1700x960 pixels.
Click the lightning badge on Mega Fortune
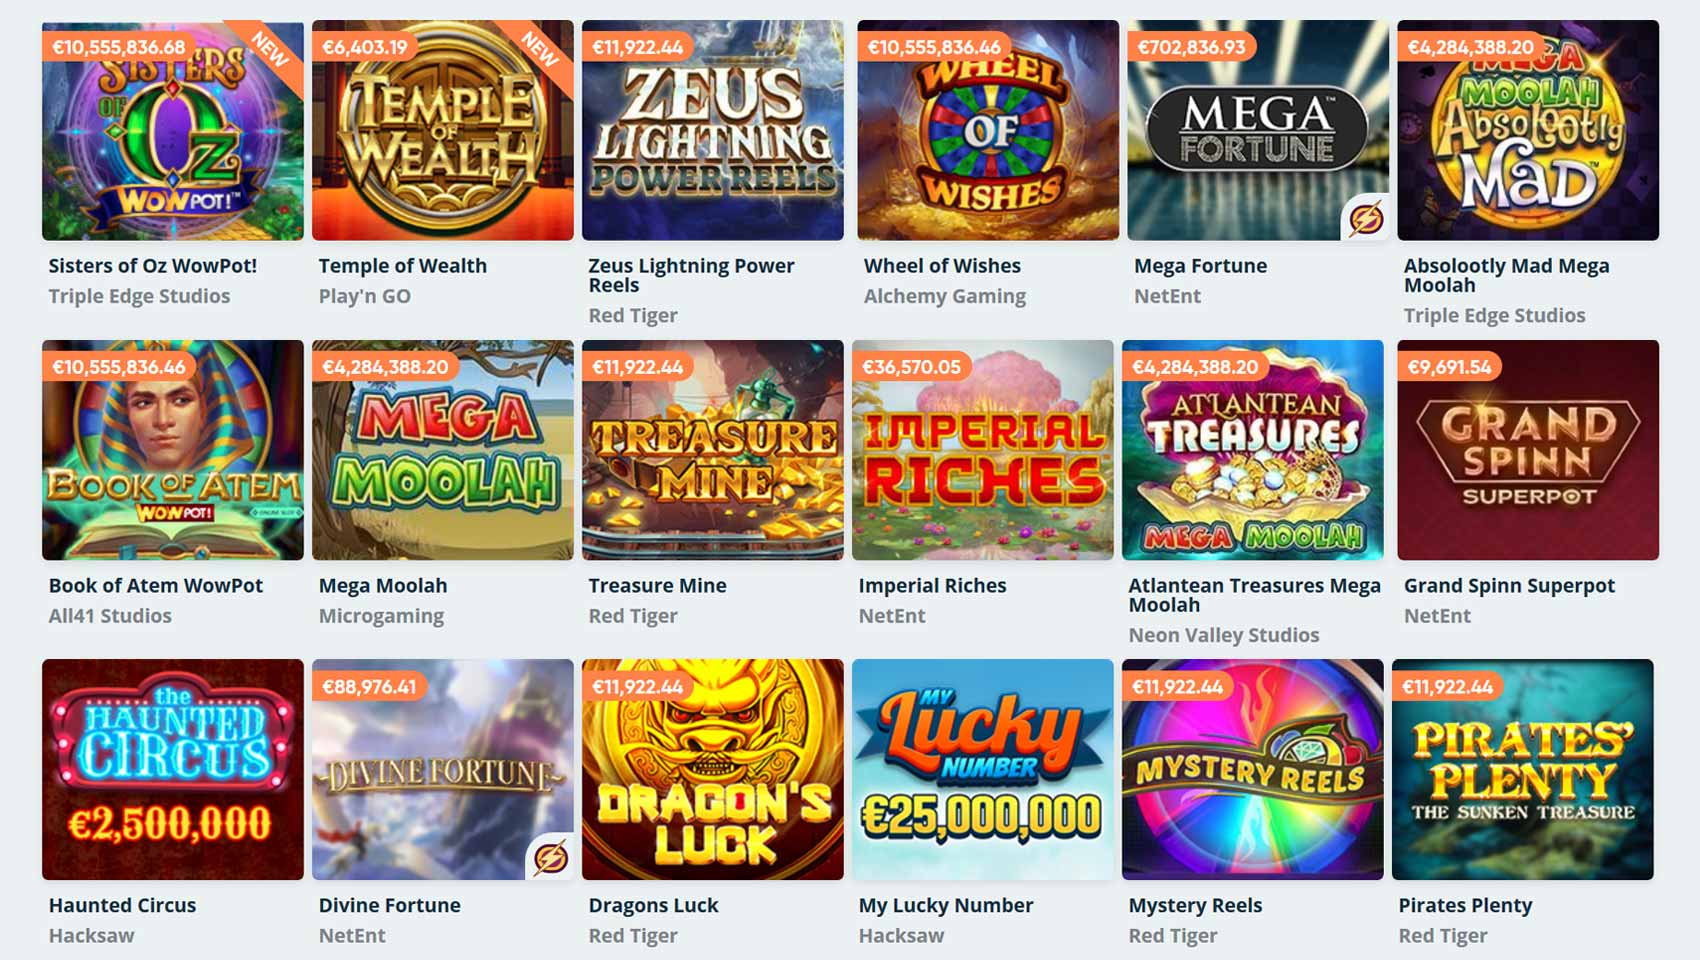coord(1365,217)
